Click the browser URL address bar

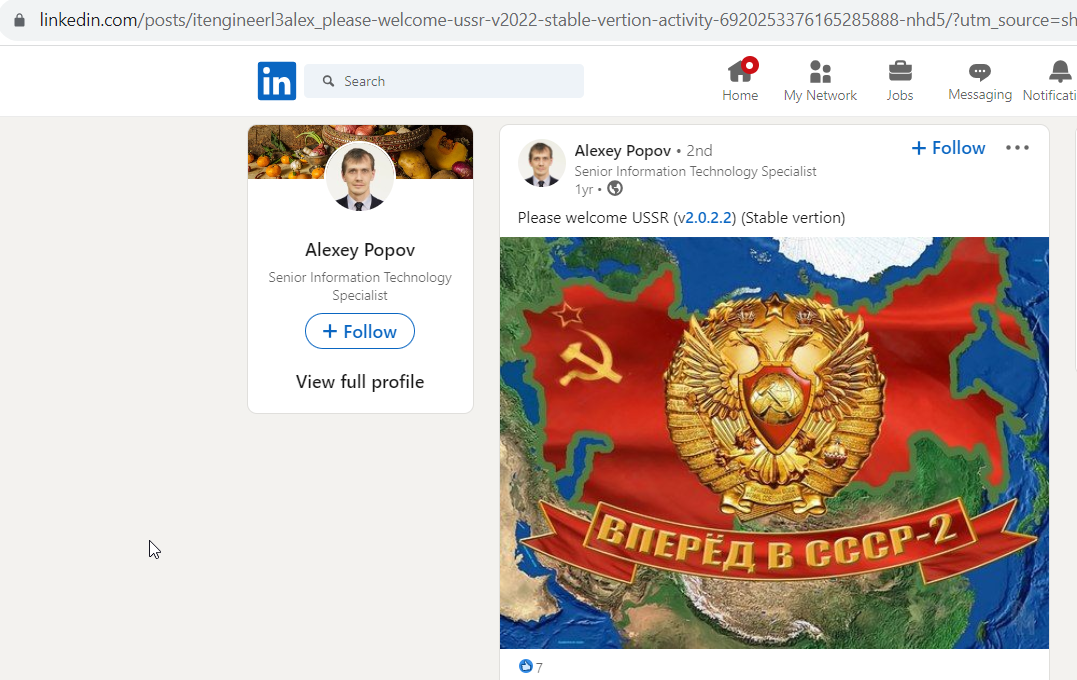[549, 20]
